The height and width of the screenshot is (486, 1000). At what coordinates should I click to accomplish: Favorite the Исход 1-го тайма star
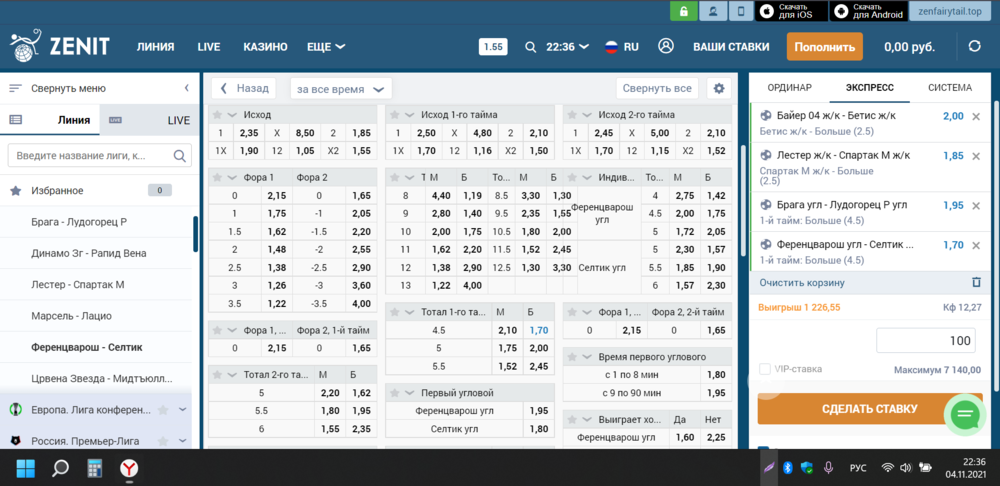pyautogui.click(x=394, y=115)
